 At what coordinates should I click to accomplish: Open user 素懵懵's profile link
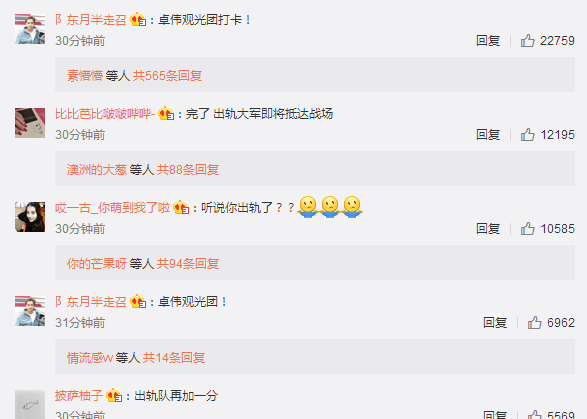(x=85, y=76)
